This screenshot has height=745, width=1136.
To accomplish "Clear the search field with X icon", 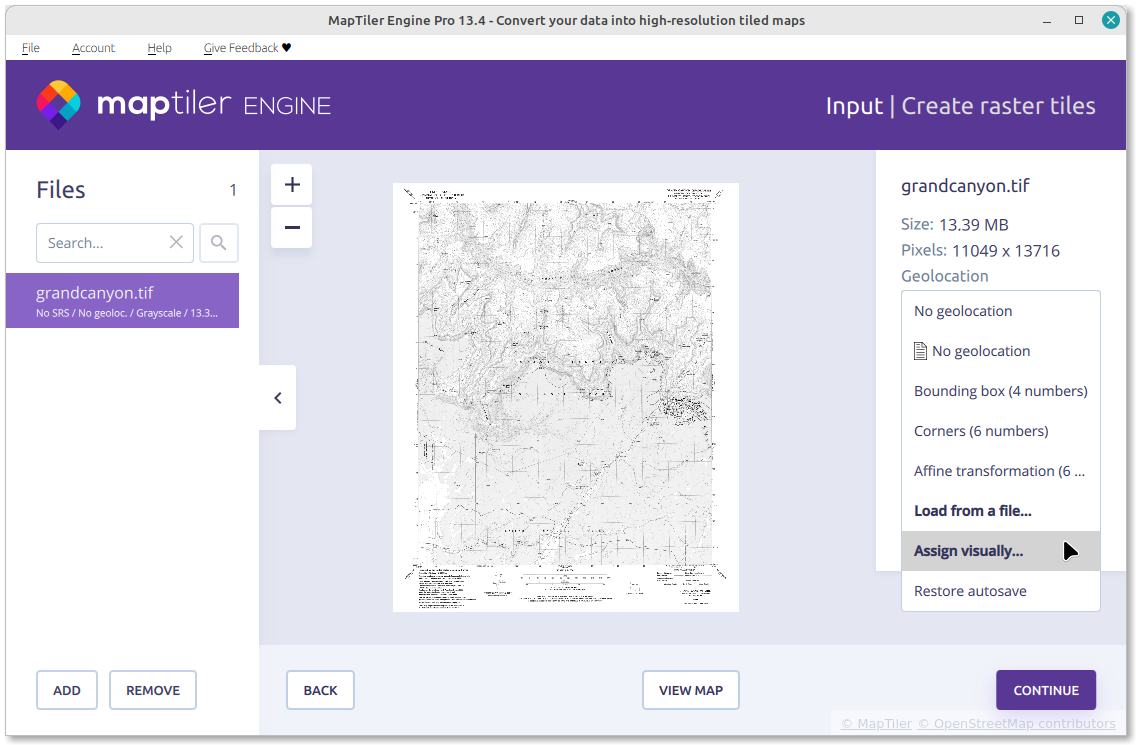I will [176, 243].
